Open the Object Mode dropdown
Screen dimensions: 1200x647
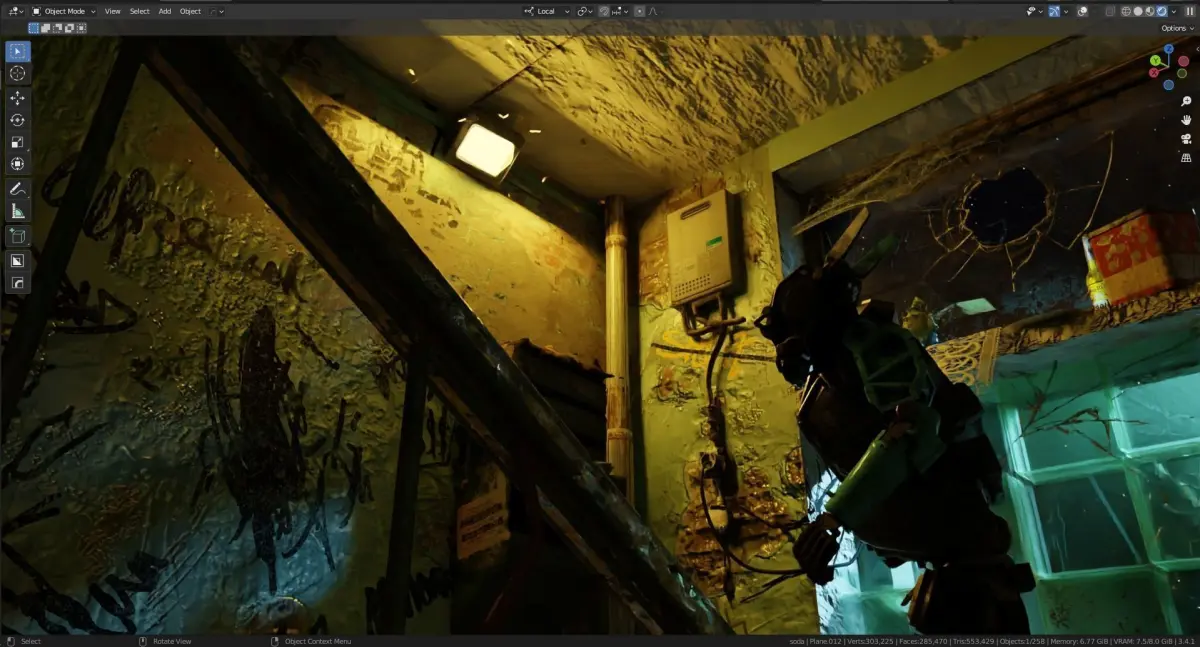click(x=64, y=11)
